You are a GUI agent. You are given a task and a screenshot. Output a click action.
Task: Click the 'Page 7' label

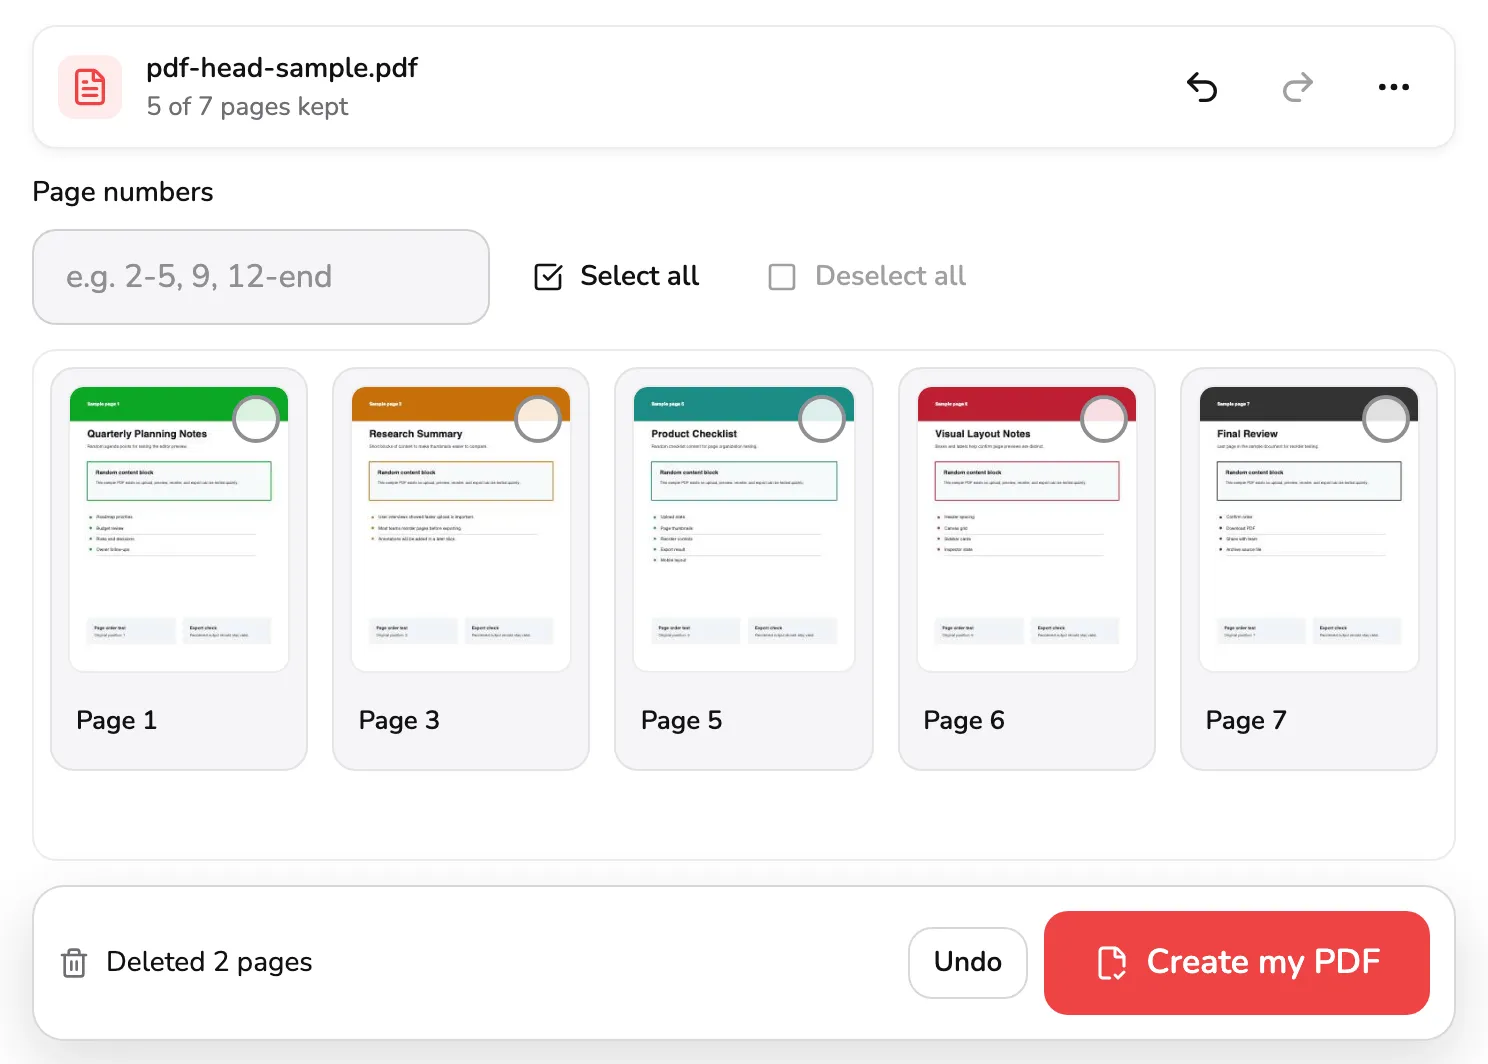(x=1246, y=721)
